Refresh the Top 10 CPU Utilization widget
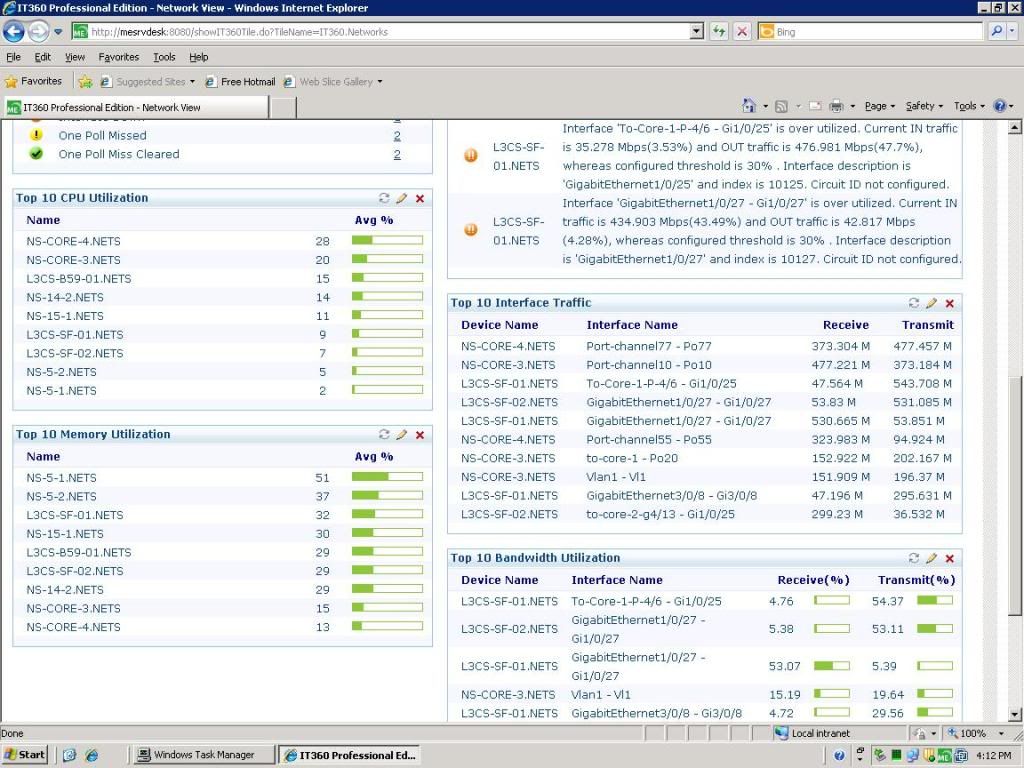The image size is (1024, 768). [384, 198]
